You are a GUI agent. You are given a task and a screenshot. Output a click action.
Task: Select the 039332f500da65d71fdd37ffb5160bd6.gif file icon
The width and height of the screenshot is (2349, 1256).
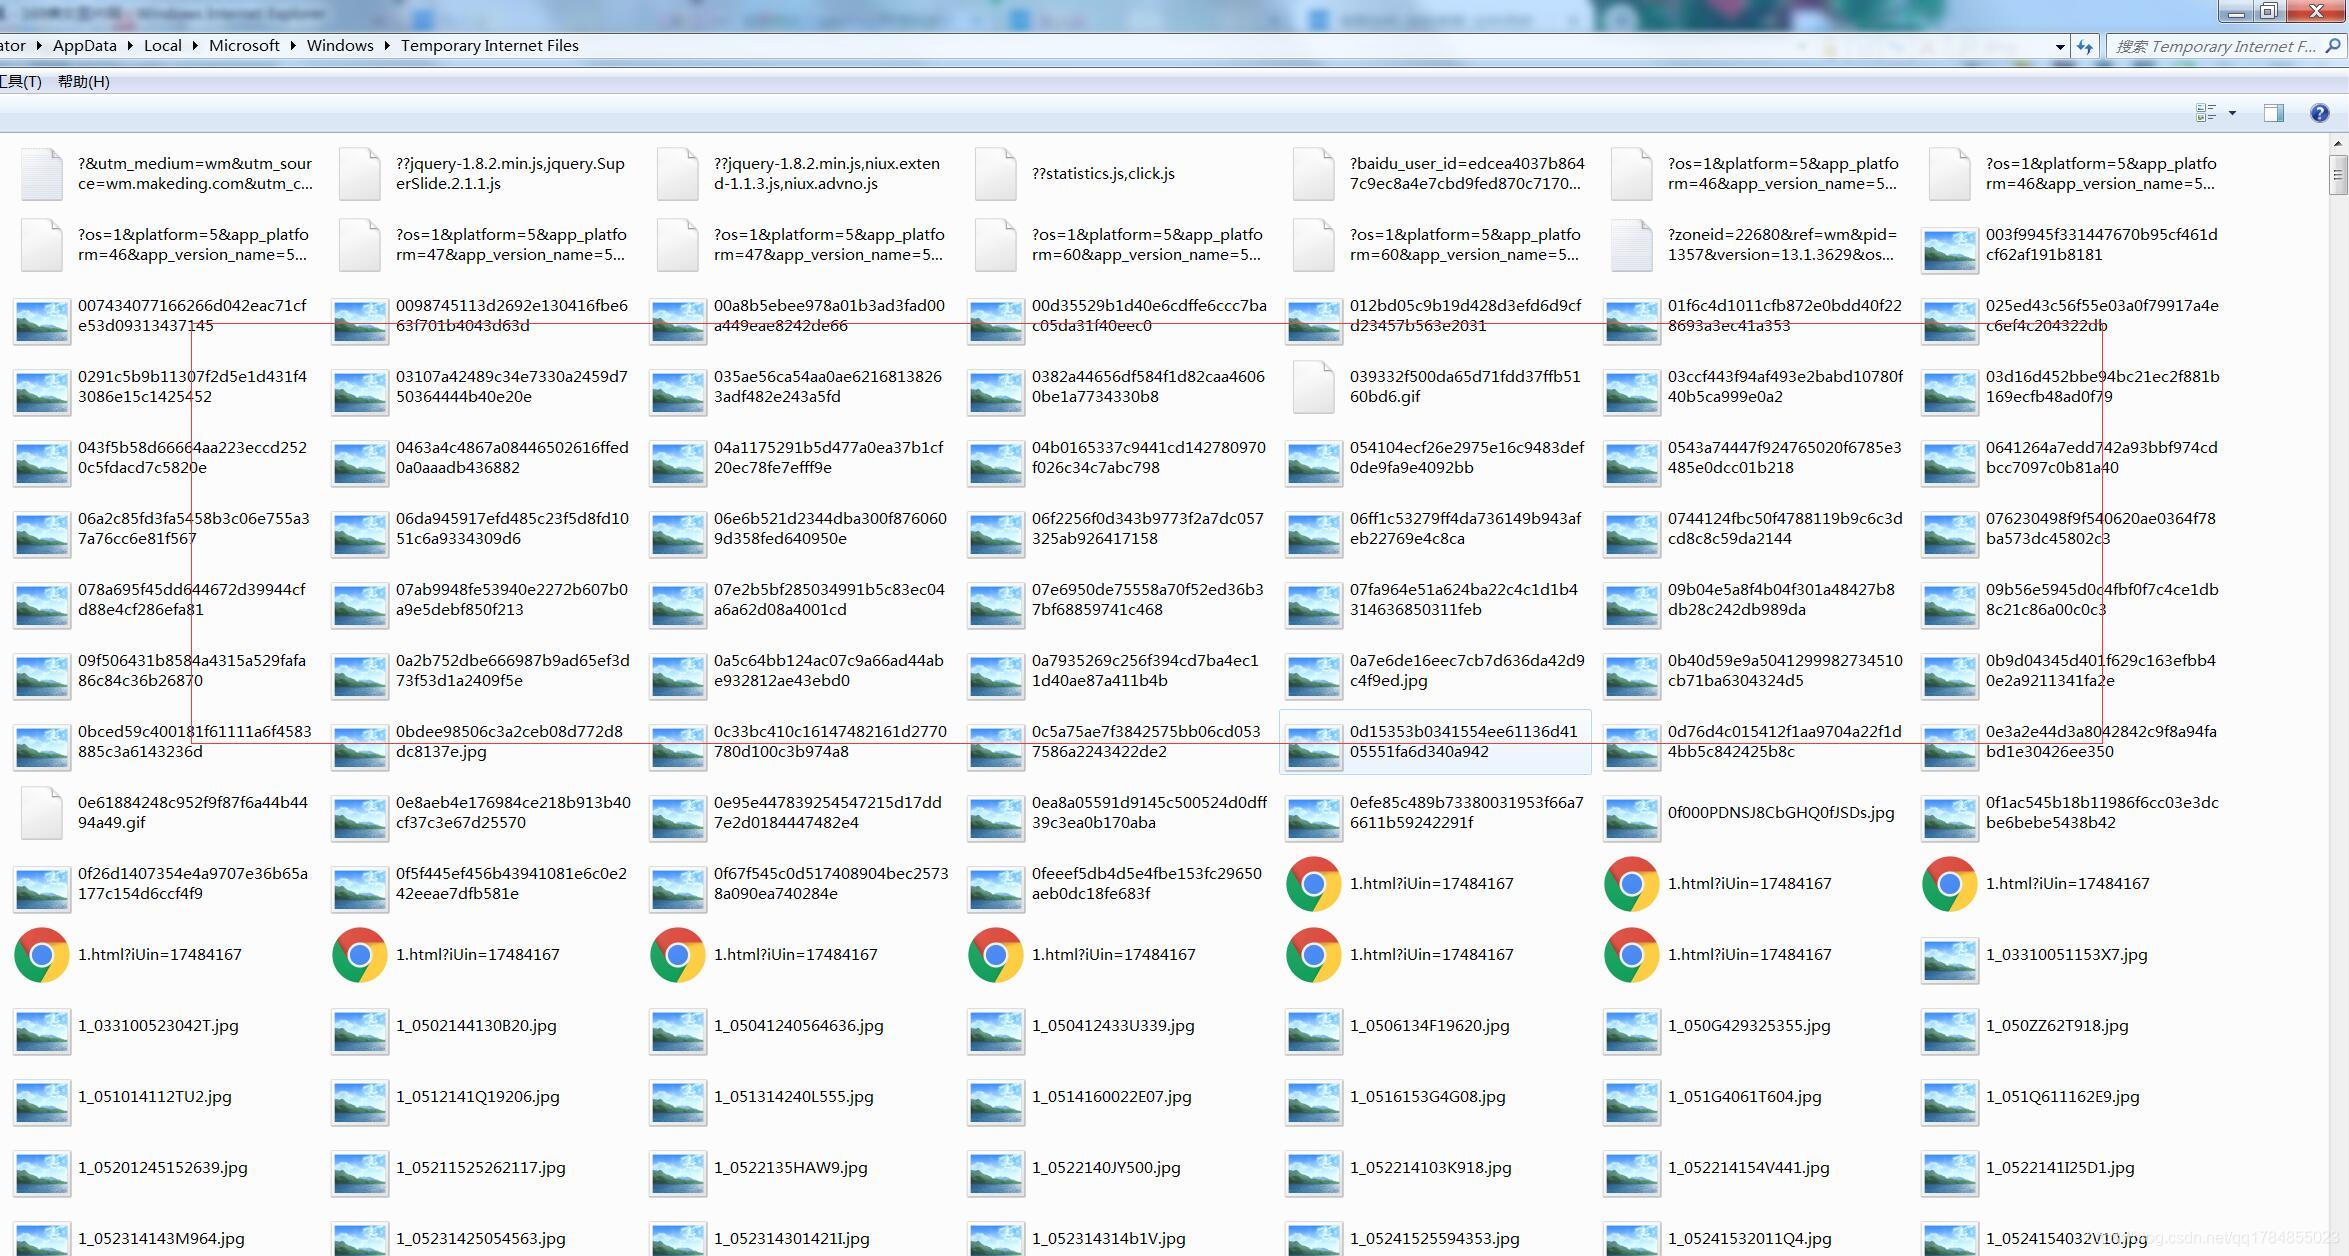tap(1313, 387)
